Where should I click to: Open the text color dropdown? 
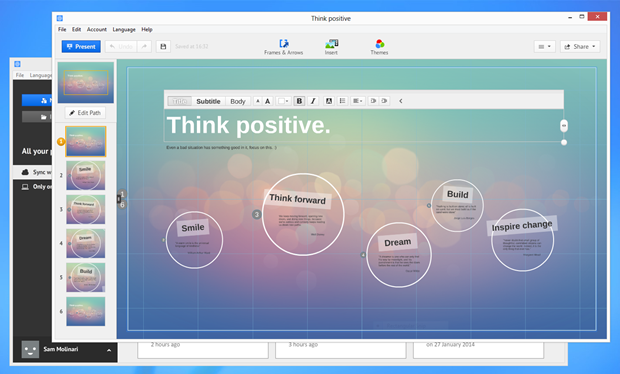283,101
